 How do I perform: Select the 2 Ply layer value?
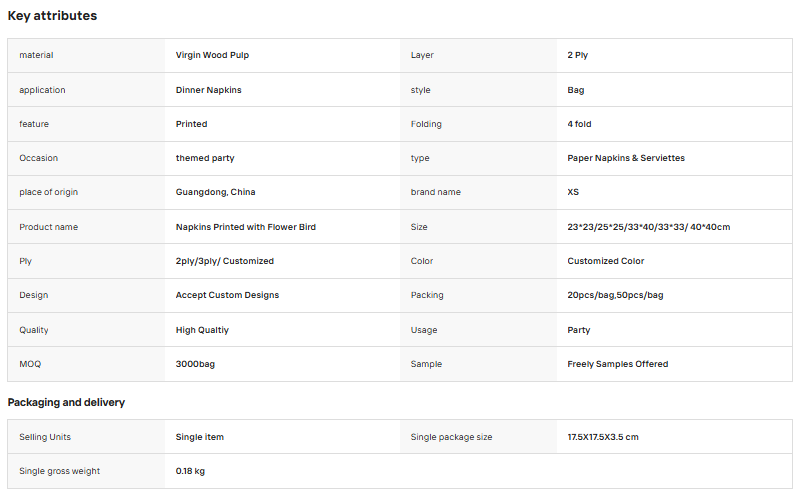point(578,55)
